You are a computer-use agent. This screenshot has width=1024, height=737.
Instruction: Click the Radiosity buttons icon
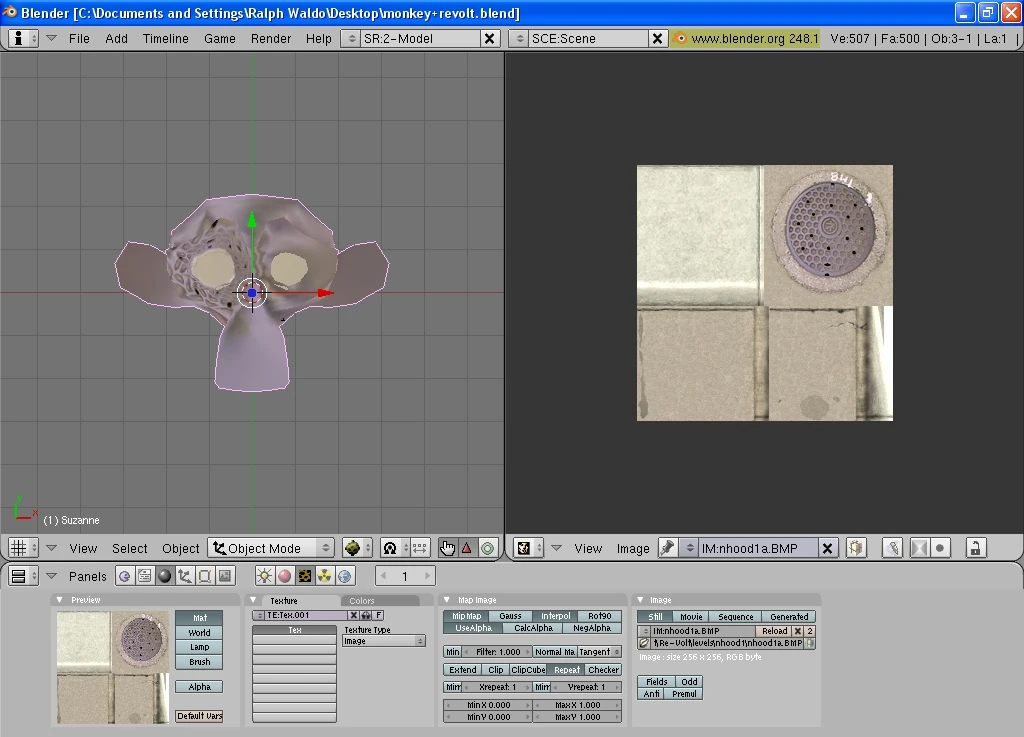pyautogui.click(x=325, y=576)
